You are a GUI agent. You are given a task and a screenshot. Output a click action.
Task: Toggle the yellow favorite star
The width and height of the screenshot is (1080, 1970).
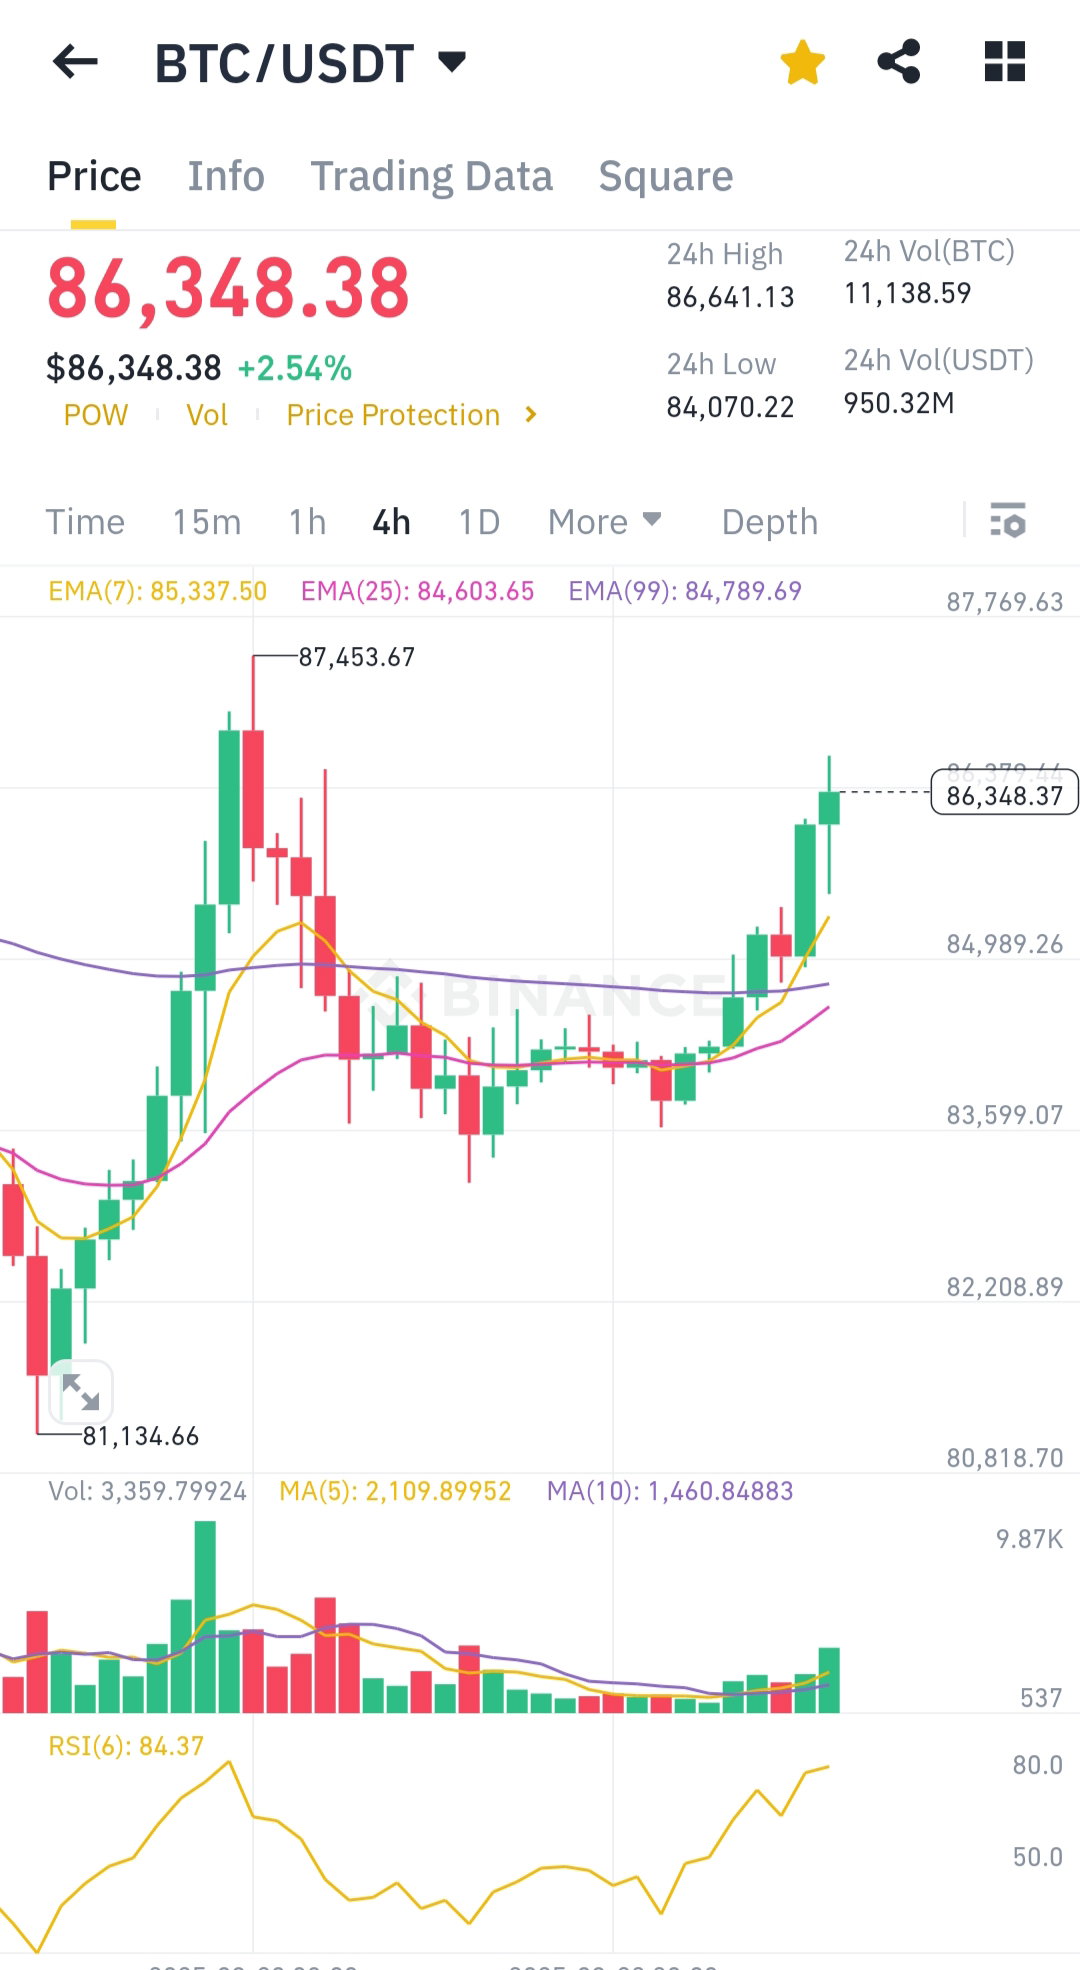coord(802,62)
